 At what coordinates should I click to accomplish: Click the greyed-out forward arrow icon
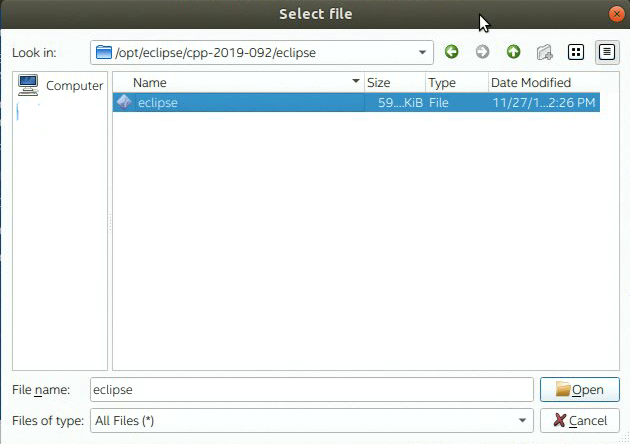[482, 52]
